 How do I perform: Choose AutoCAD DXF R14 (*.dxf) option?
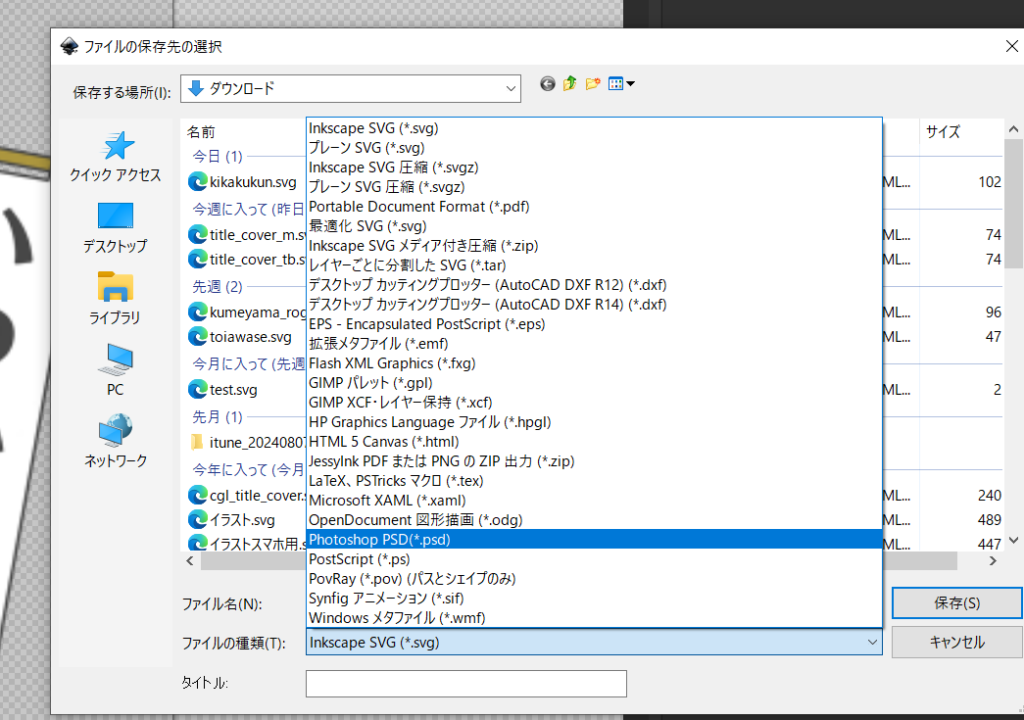pyautogui.click(x=594, y=304)
